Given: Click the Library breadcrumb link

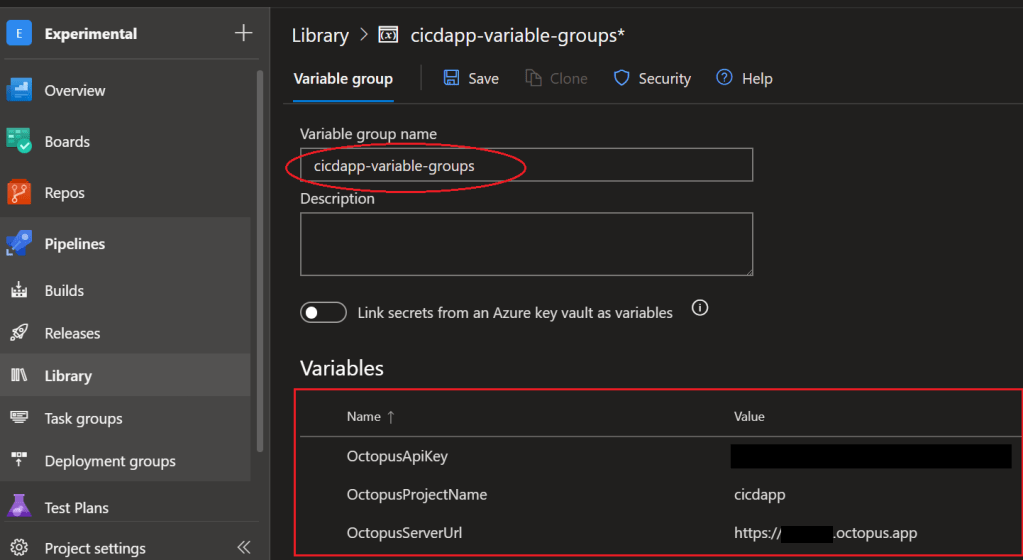Looking at the screenshot, I should [319, 35].
